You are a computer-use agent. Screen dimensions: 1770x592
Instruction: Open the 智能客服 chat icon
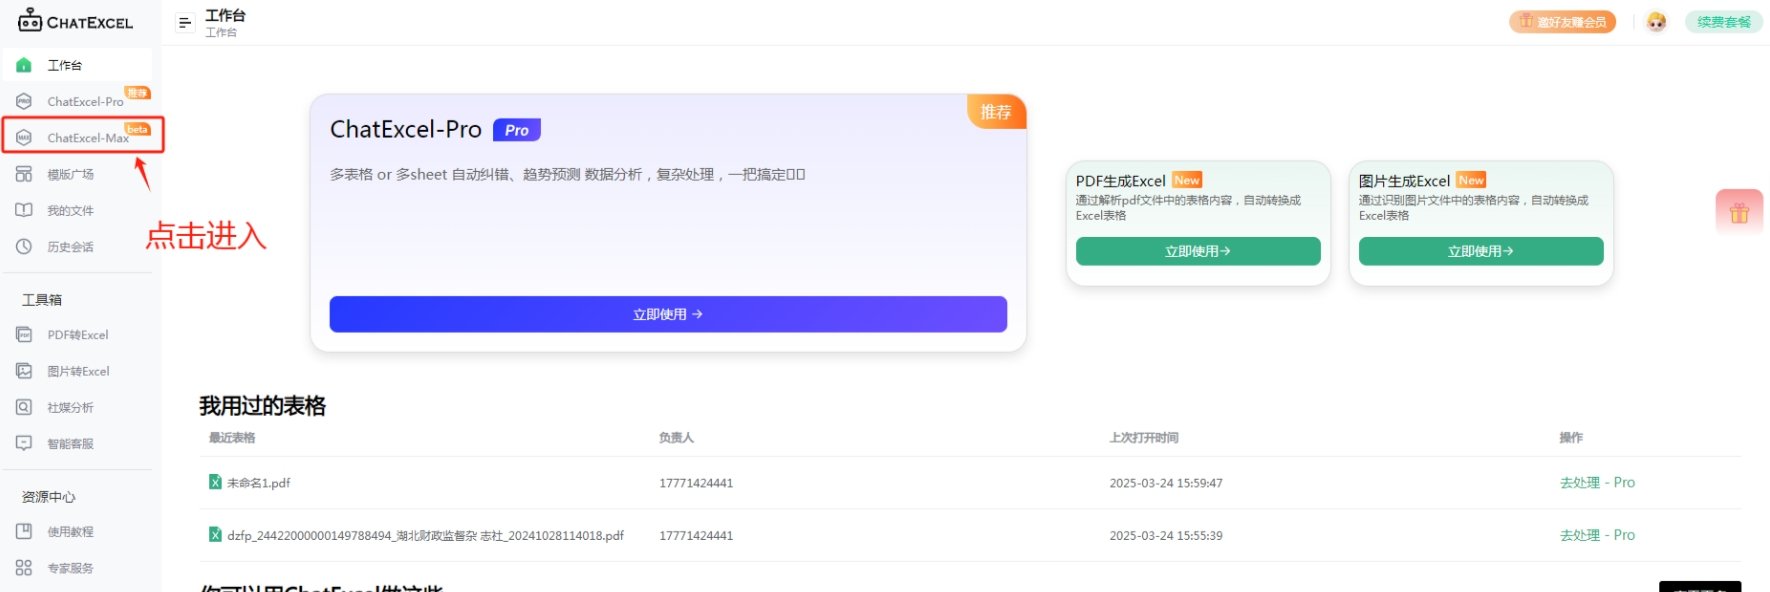tap(24, 443)
